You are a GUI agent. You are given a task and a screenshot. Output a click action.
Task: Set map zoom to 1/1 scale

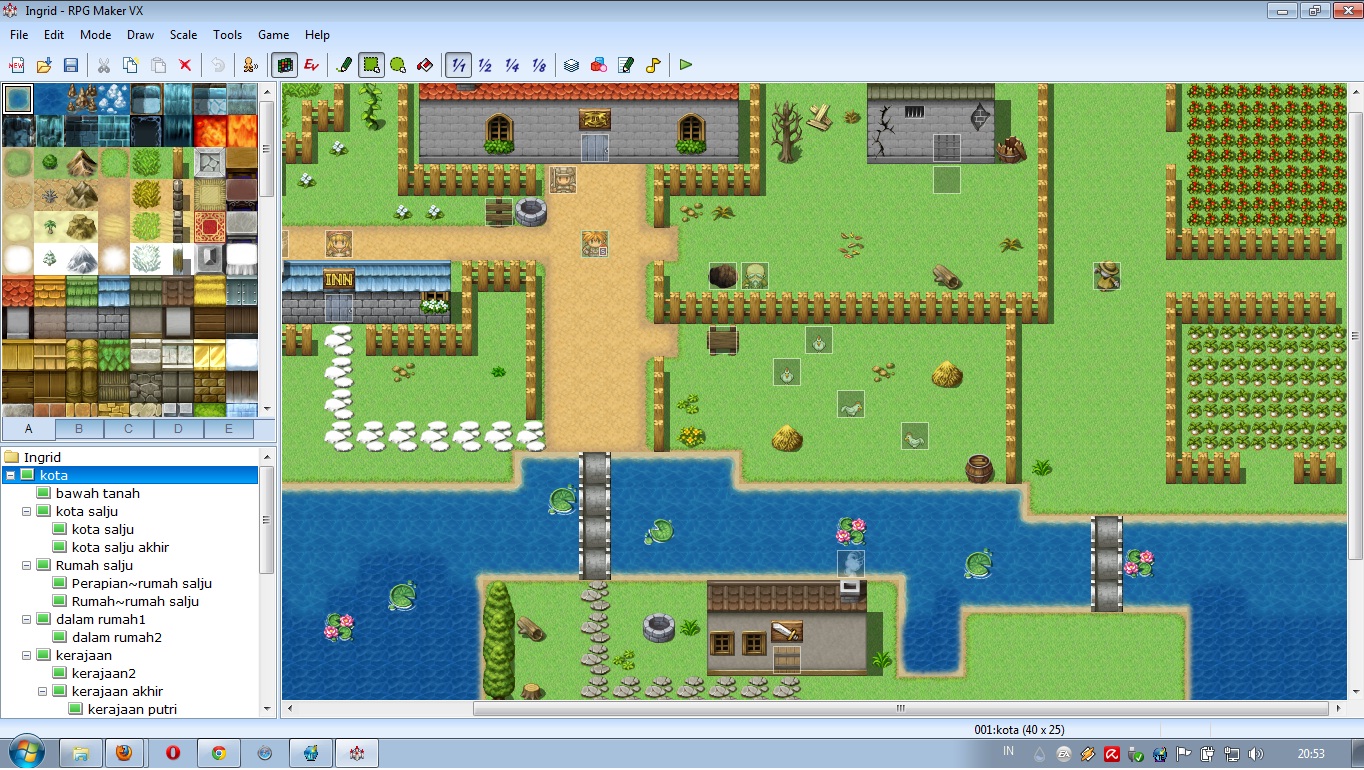[x=458, y=65]
